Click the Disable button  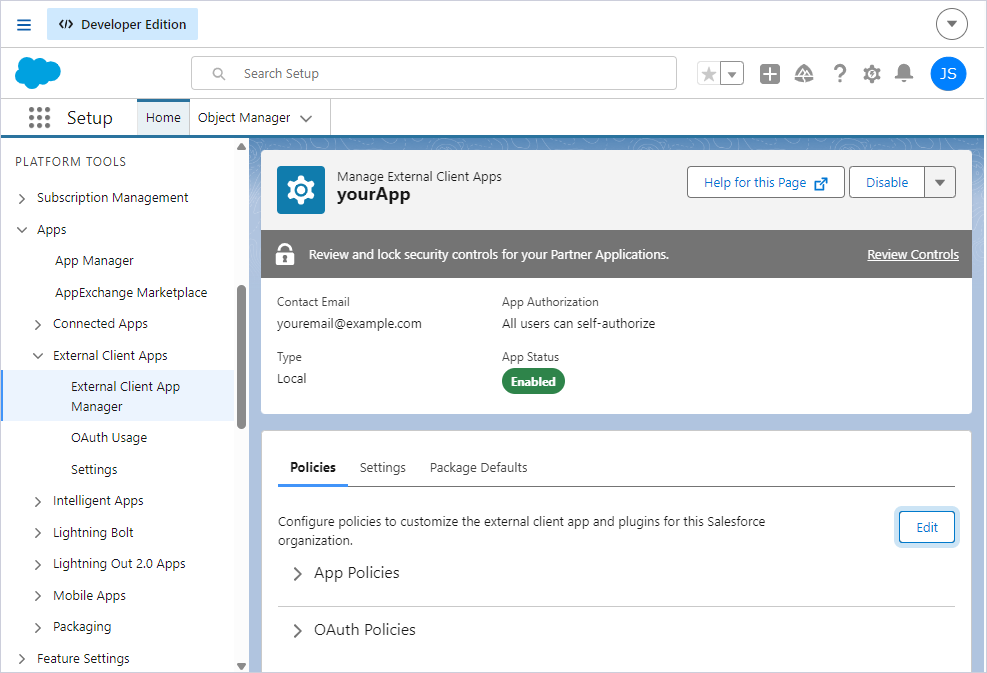click(x=887, y=183)
